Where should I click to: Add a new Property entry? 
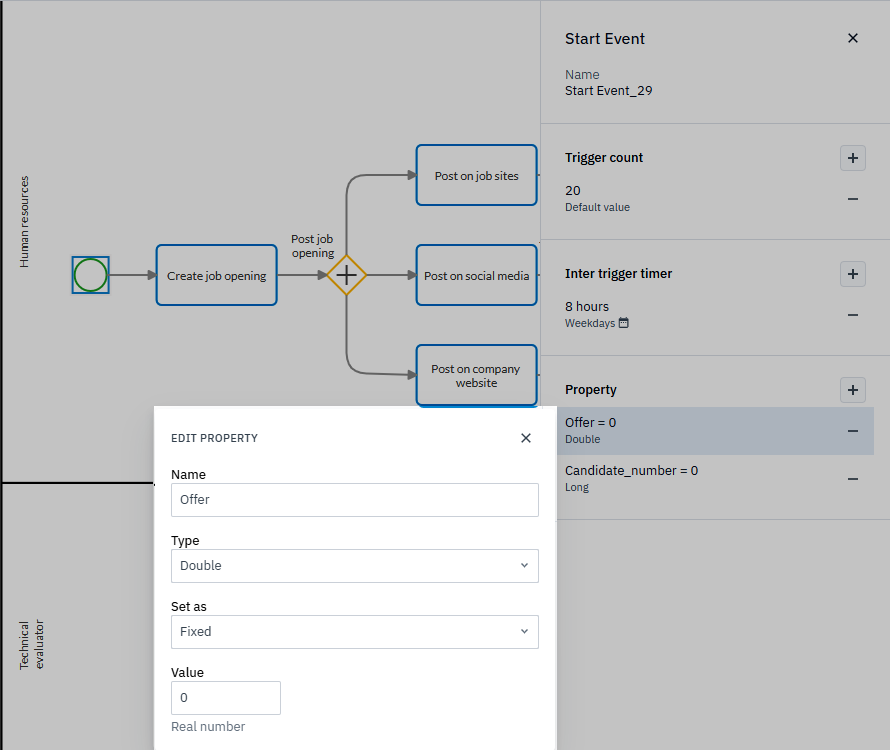point(852,390)
